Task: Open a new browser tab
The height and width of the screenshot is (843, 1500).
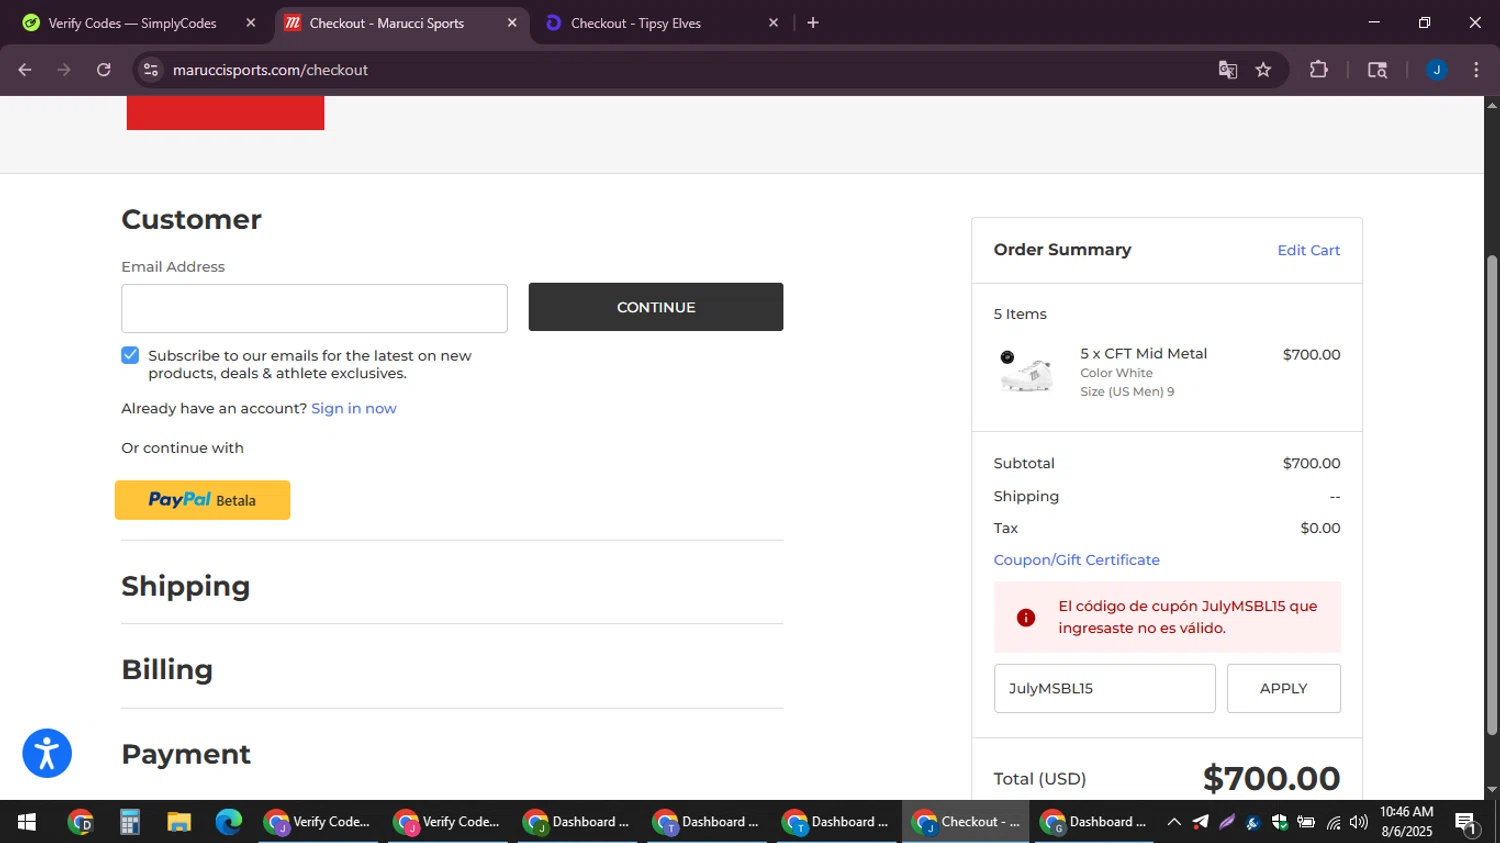Action: pos(813,23)
